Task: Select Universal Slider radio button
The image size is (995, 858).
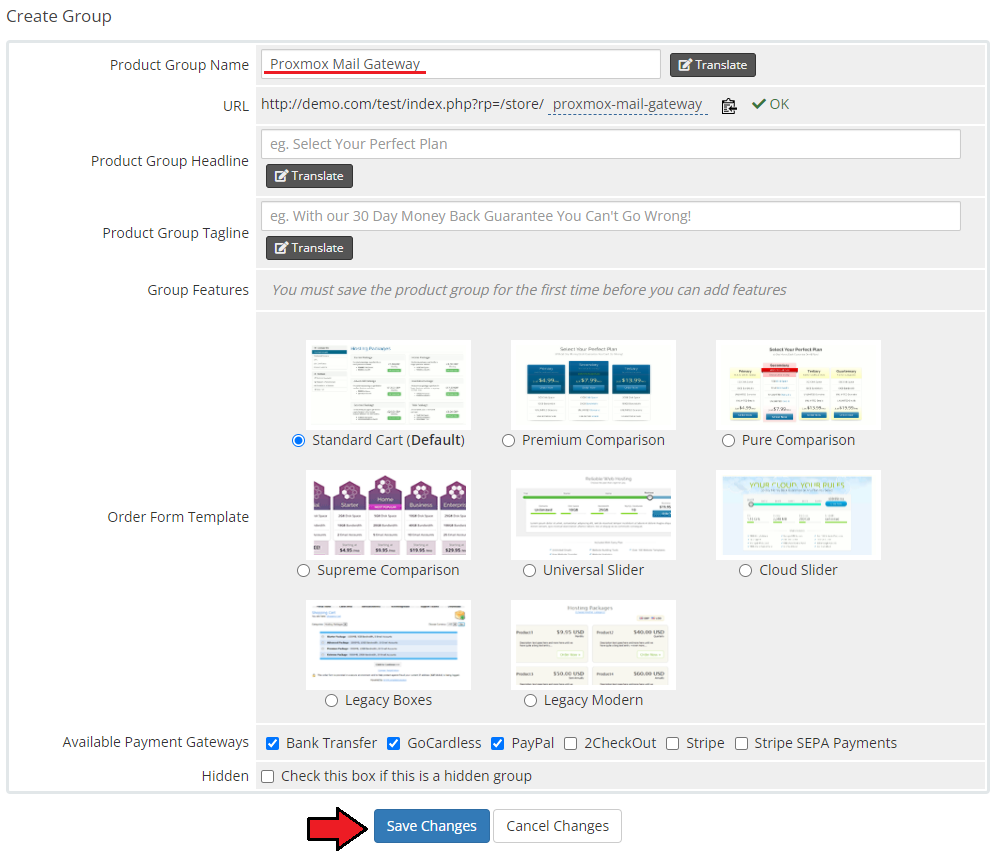Action: pos(529,571)
